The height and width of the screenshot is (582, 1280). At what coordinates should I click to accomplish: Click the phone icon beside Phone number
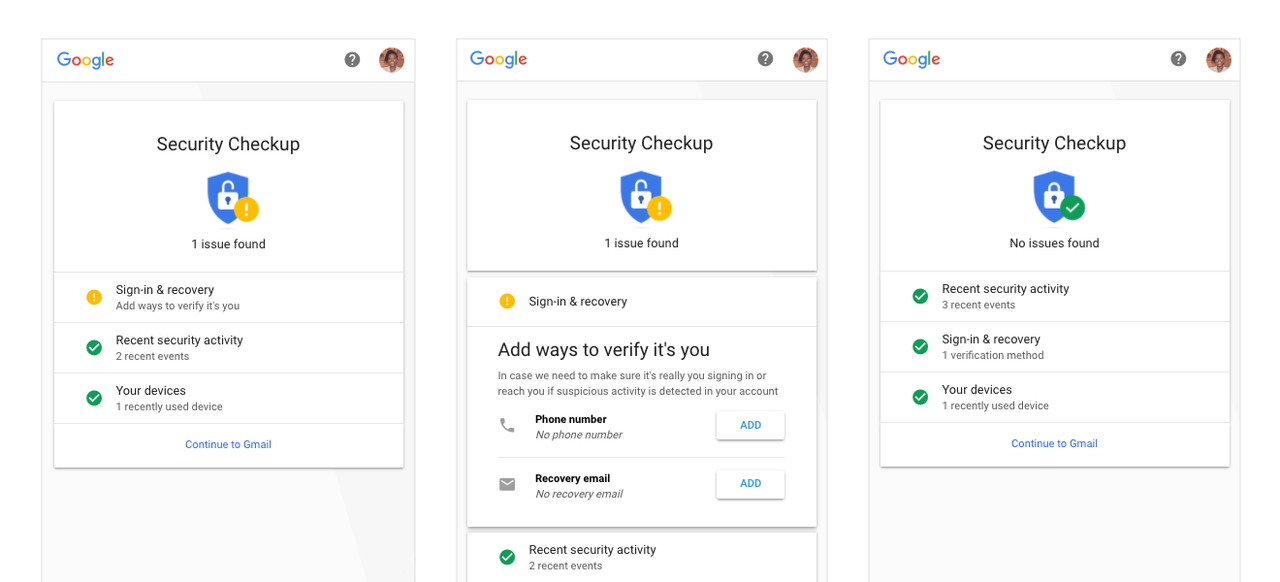tap(507, 426)
